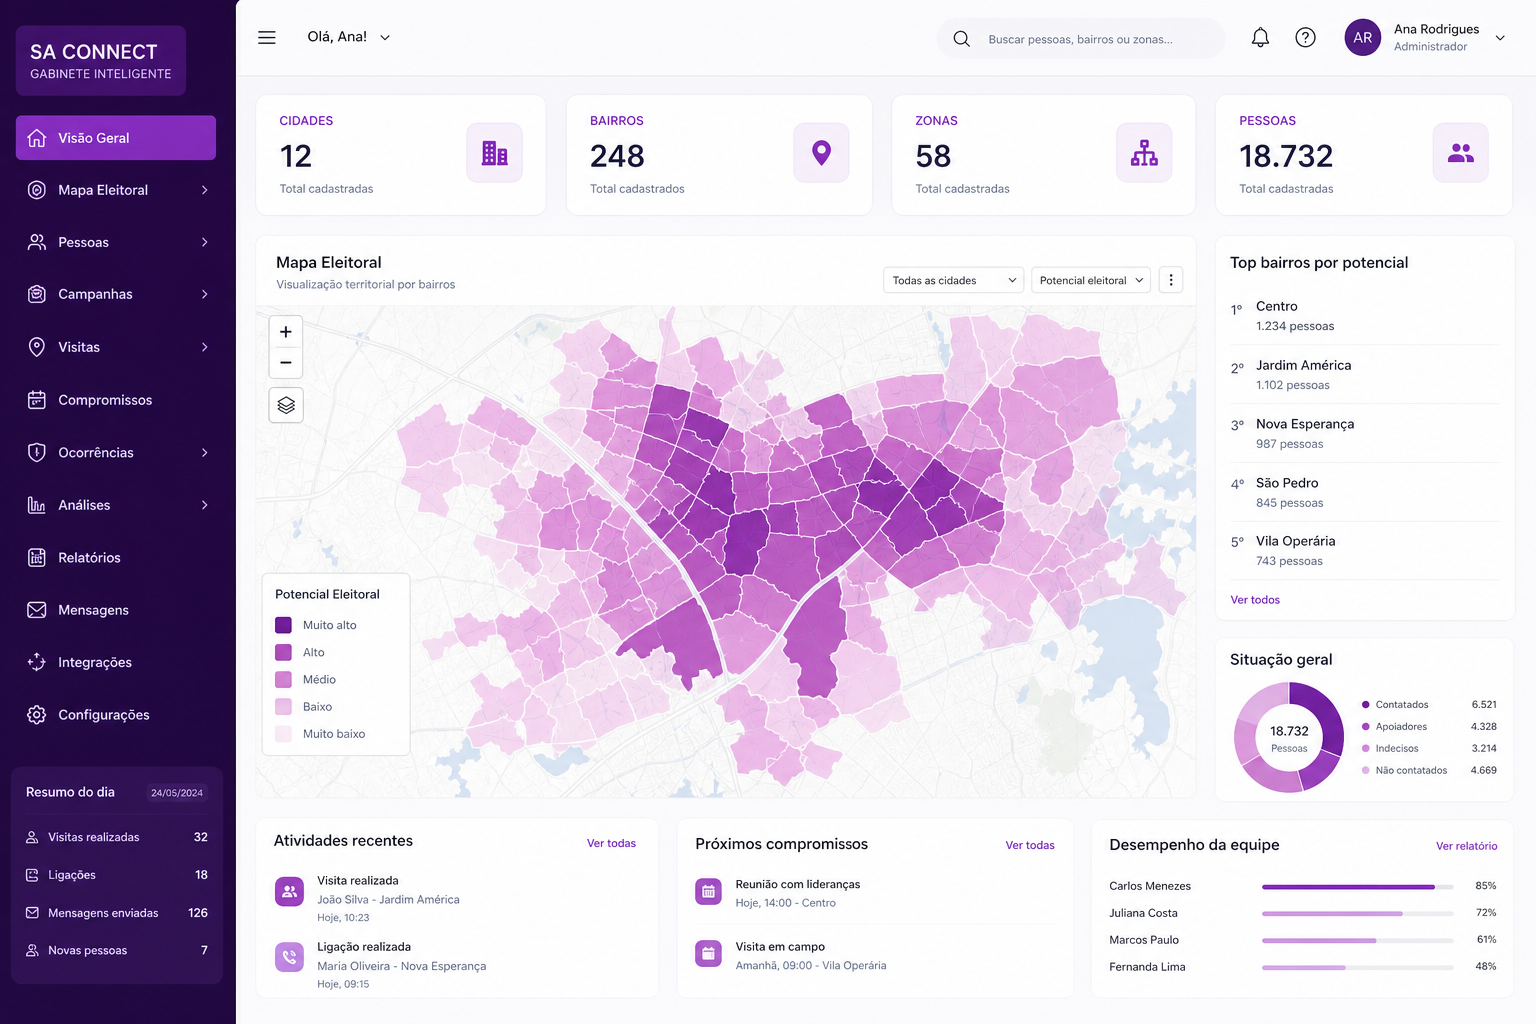Open the notifications bell icon

1260,38
